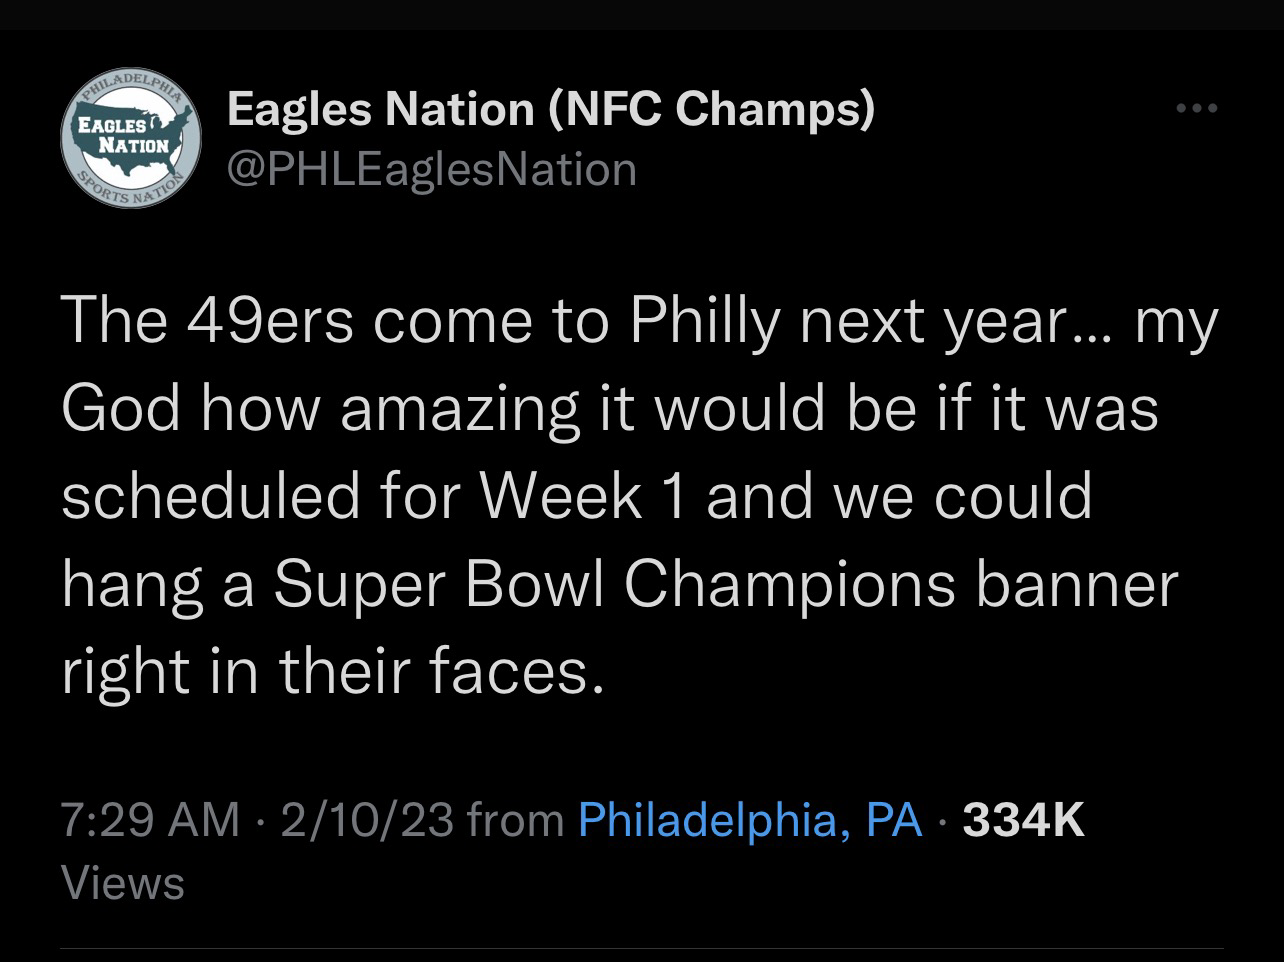The width and height of the screenshot is (1284, 962).
Task: Click the 334K view count
Action: pyautogui.click(x=1022, y=820)
